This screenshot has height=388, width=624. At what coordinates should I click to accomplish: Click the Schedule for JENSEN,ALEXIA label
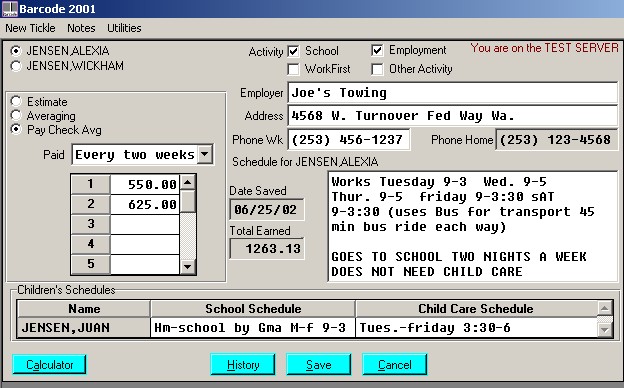pyautogui.click(x=305, y=162)
